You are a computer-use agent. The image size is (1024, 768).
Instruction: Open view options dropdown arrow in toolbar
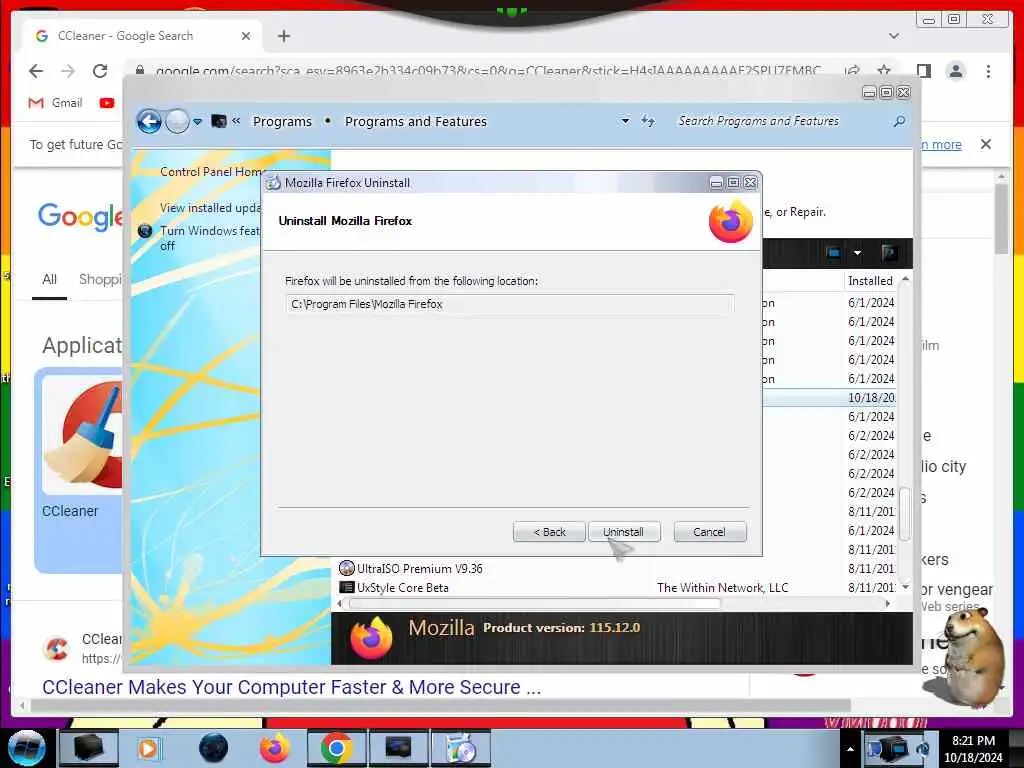click(857, 253)
